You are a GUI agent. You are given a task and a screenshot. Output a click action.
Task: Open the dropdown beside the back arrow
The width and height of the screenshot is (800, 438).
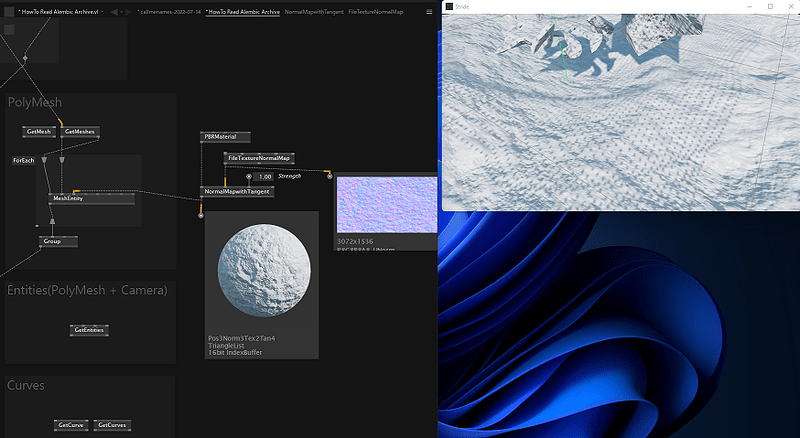(121, 12)
